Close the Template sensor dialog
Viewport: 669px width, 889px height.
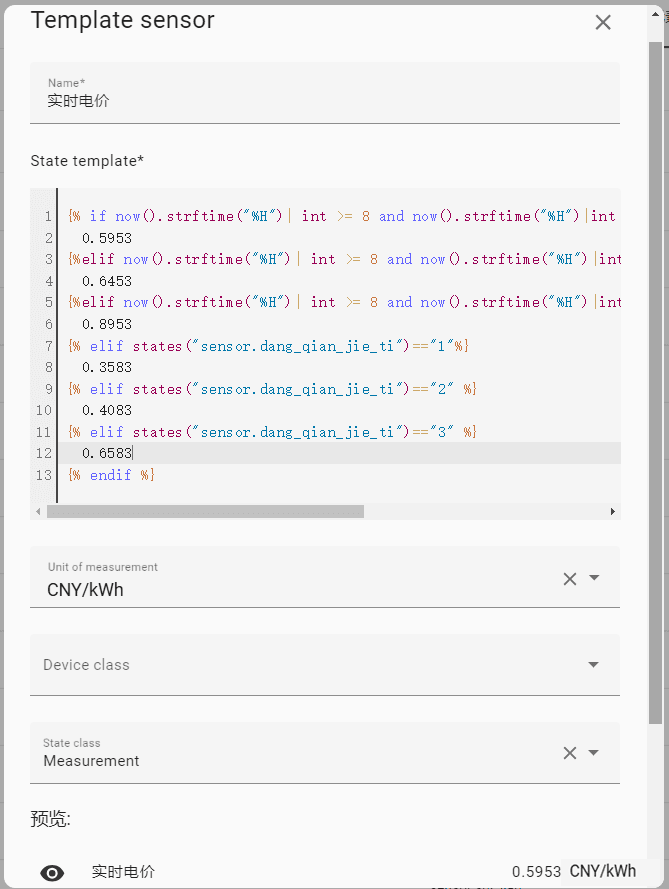[x=603, y=22]
